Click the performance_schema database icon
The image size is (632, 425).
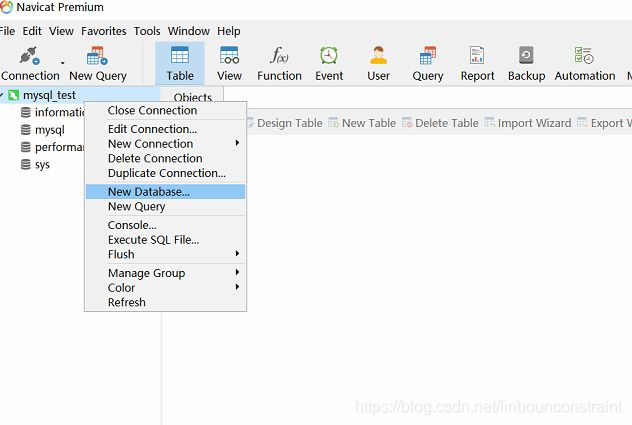(25, 147)
